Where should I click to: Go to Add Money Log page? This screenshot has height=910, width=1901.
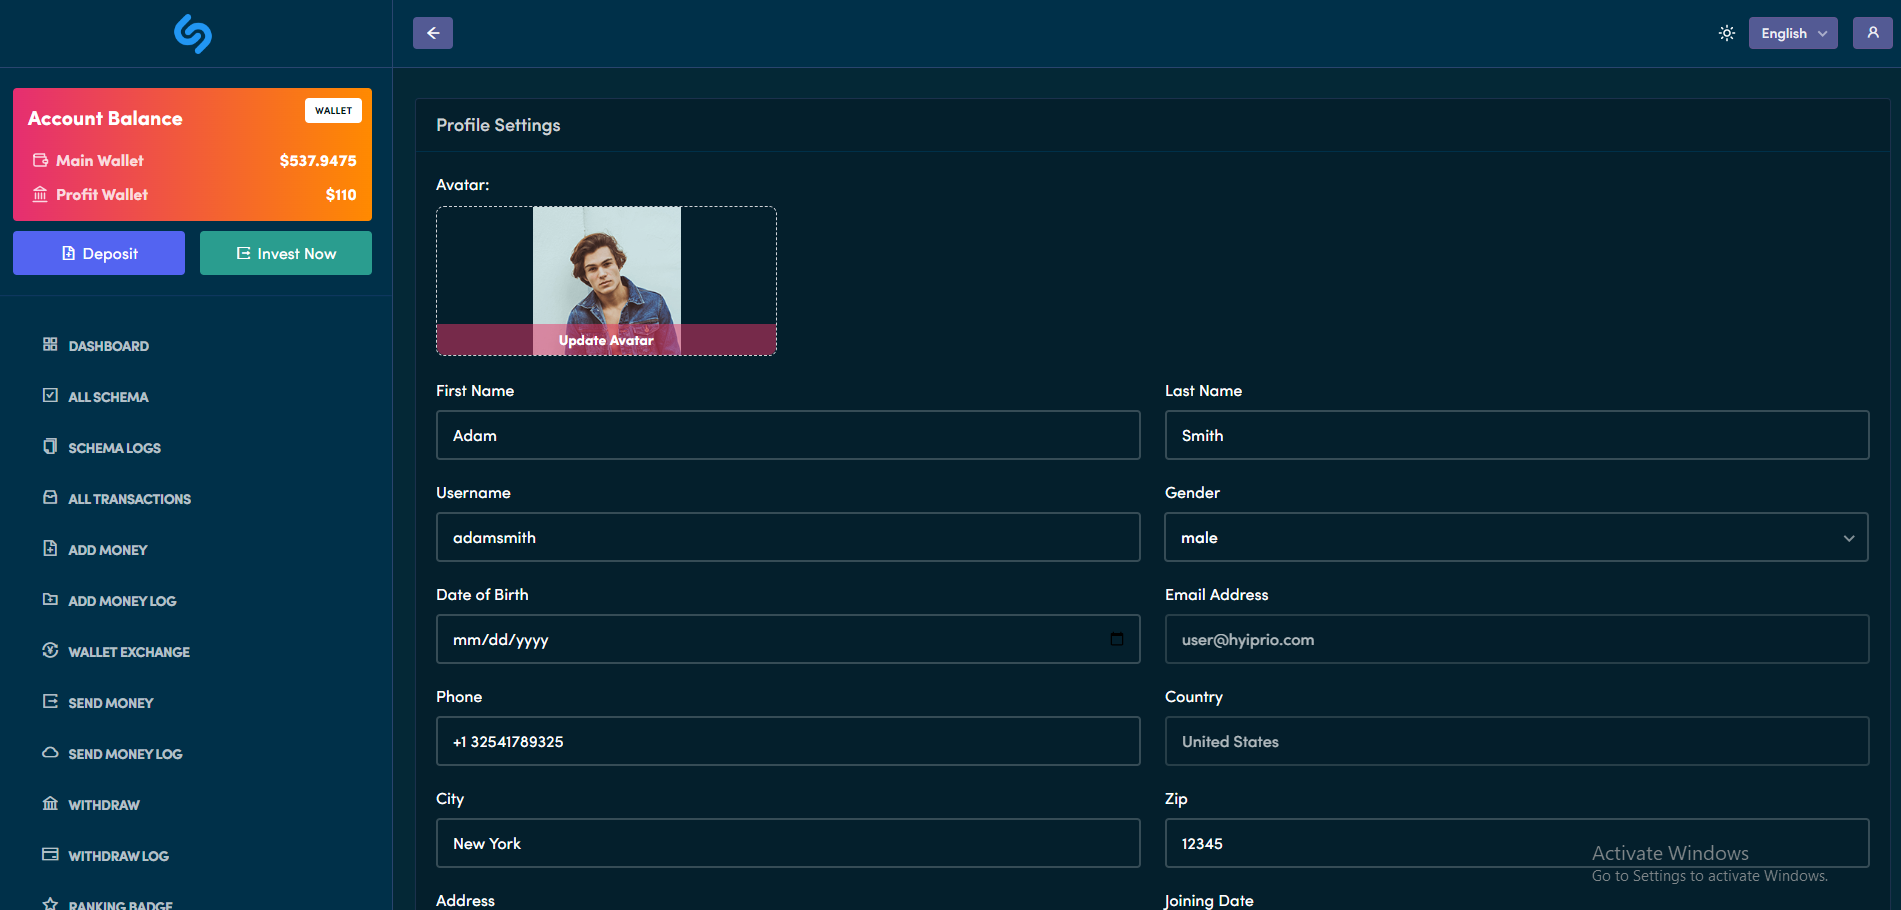(122, 601)
